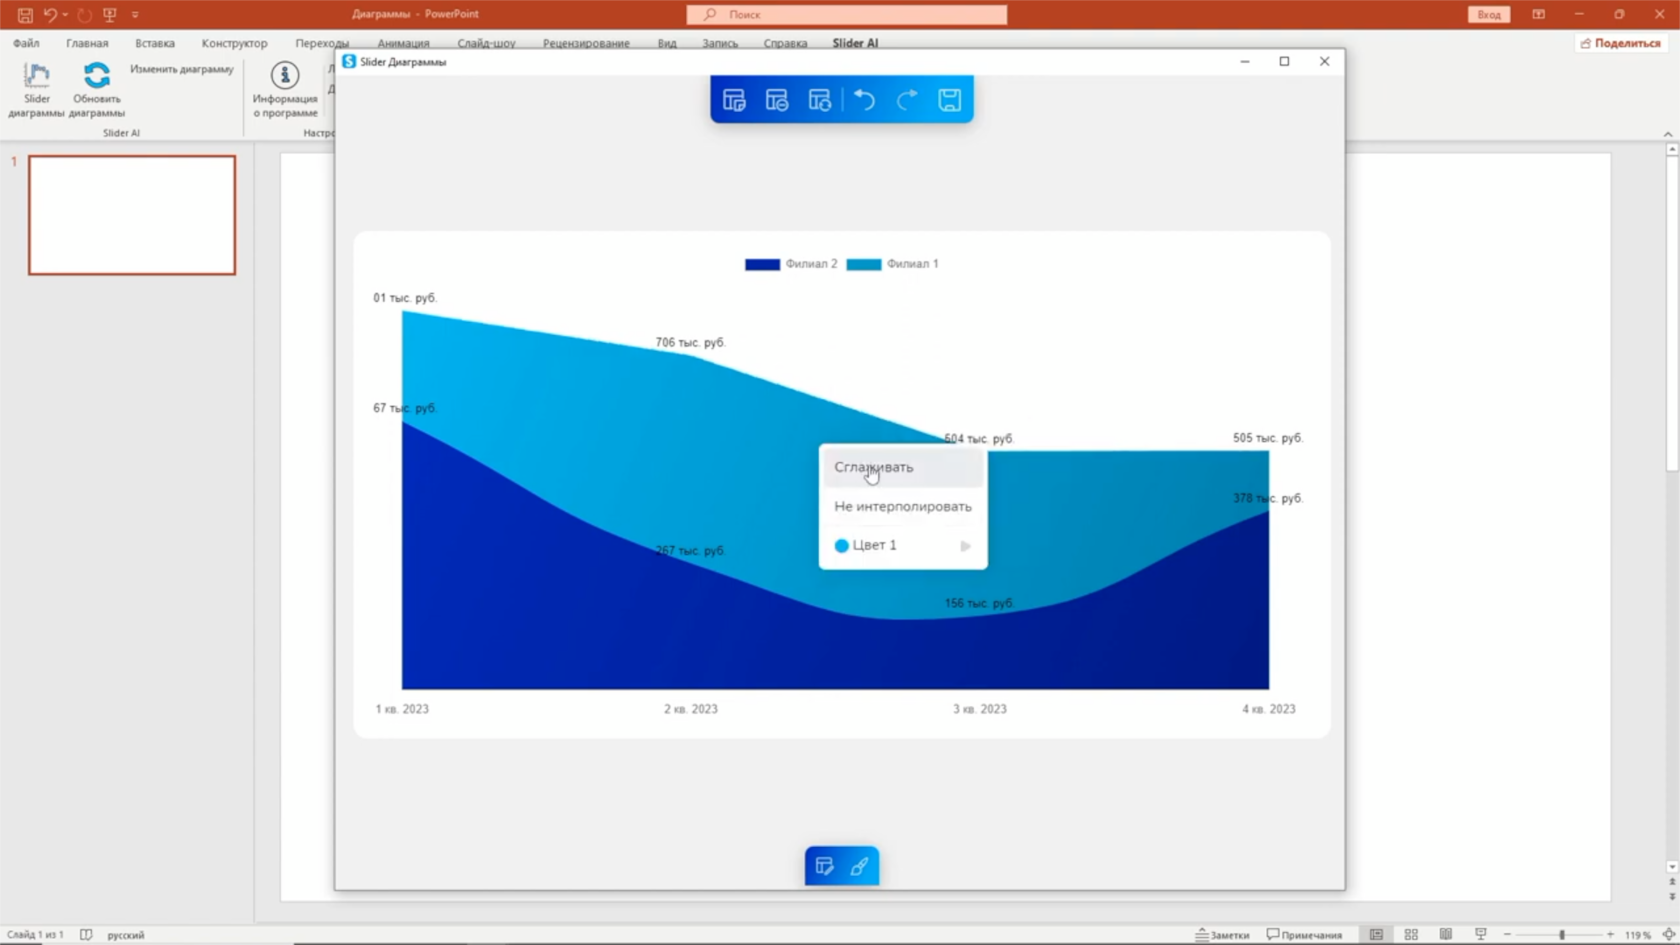Viewport: 1680px width, 945px height.
Task: Click the Slider диаграммы ribbon icon
Action: 37,90
